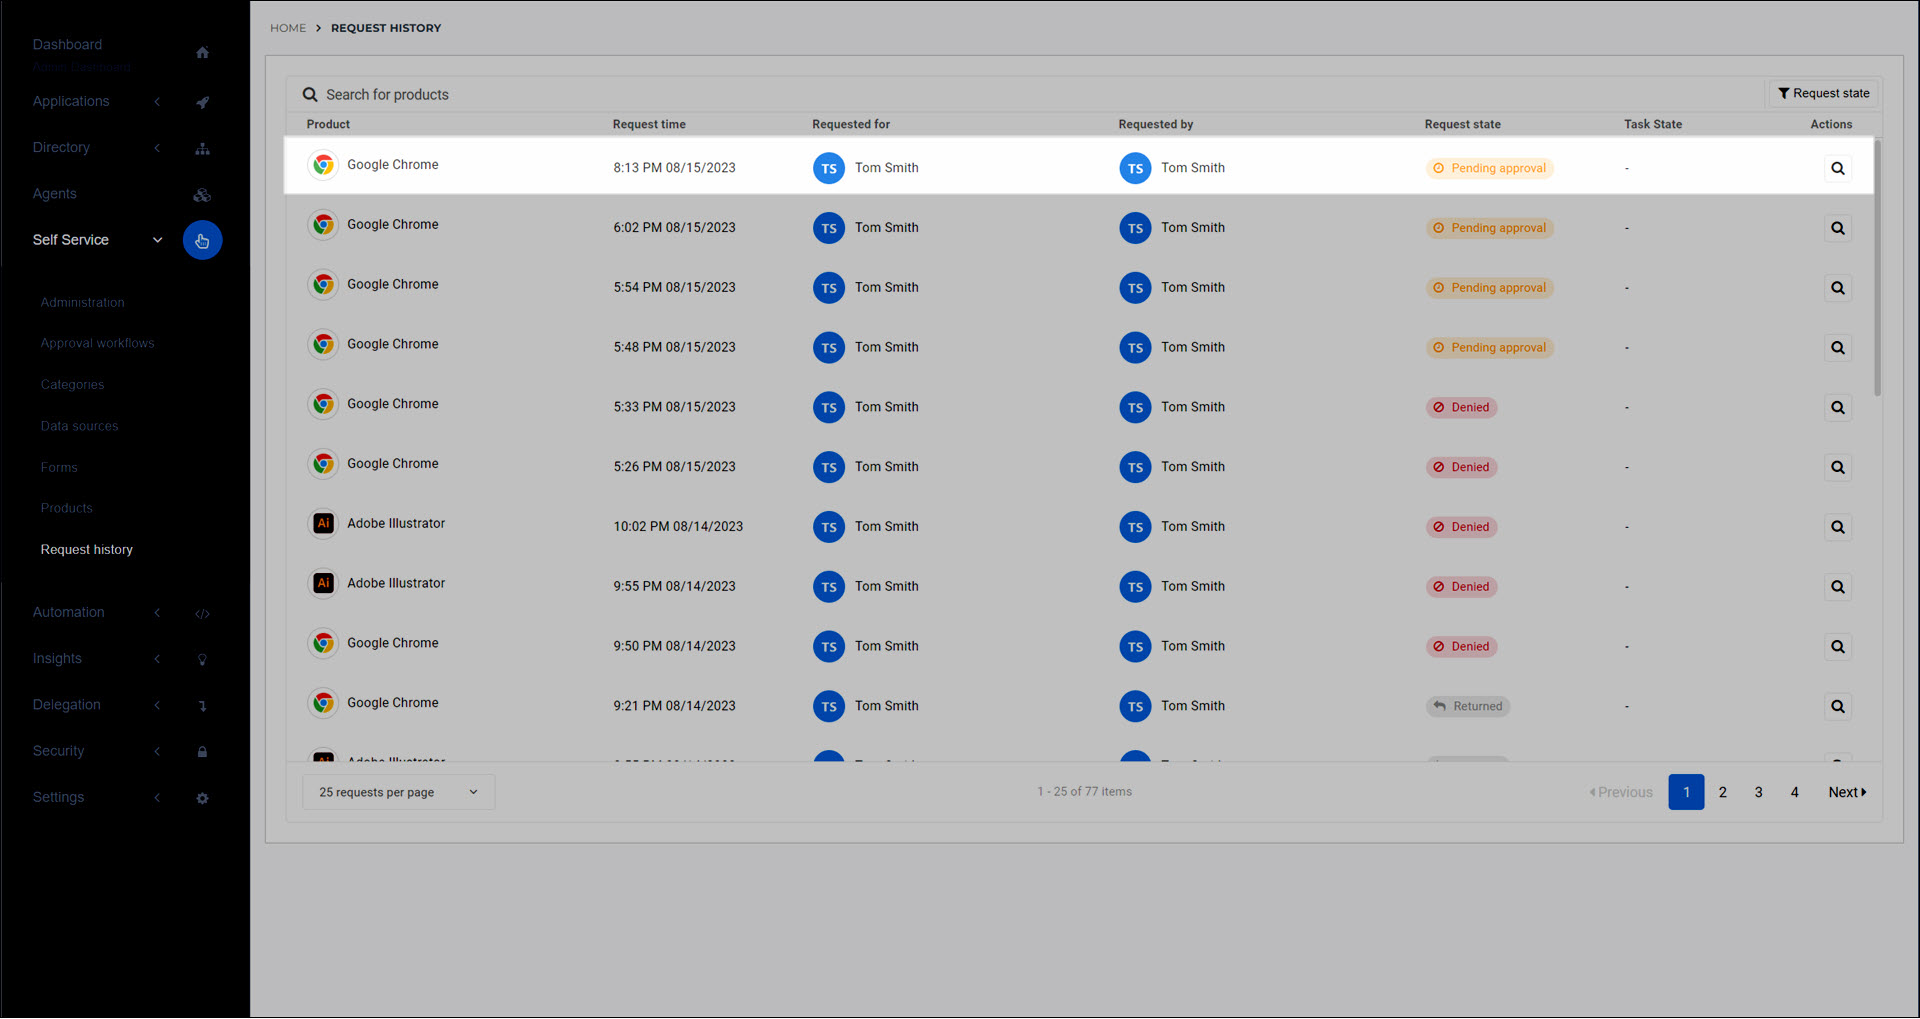
Task: Click the Directory hierarchy icon
Action: 202,148
